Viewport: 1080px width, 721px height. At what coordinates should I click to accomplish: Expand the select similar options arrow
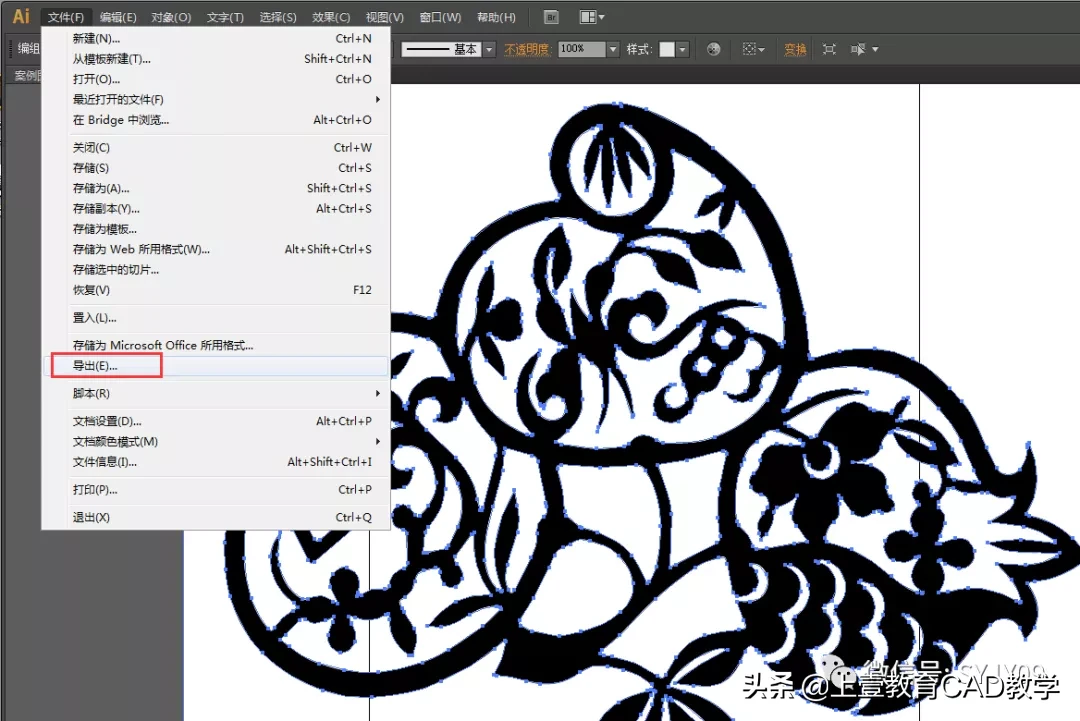[875, 49]
